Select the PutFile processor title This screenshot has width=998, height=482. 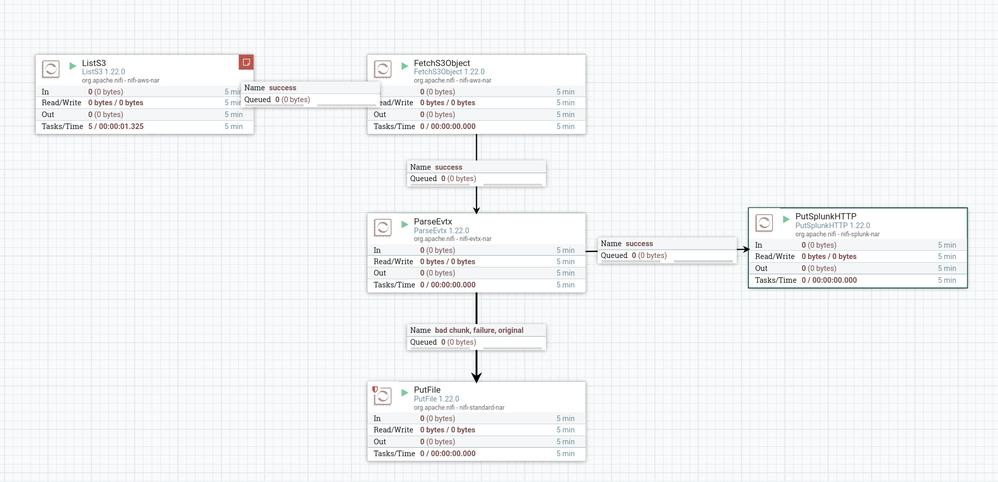[427, 390]
